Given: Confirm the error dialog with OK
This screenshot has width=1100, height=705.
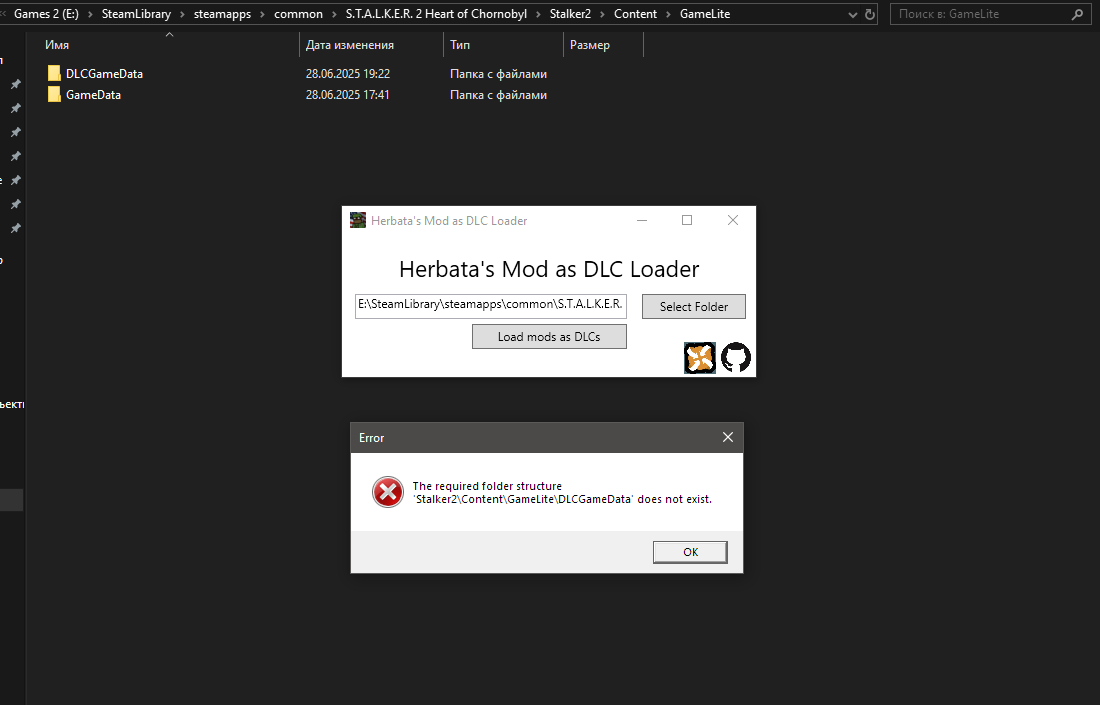Looking at the screenshot, I should 690,552.
